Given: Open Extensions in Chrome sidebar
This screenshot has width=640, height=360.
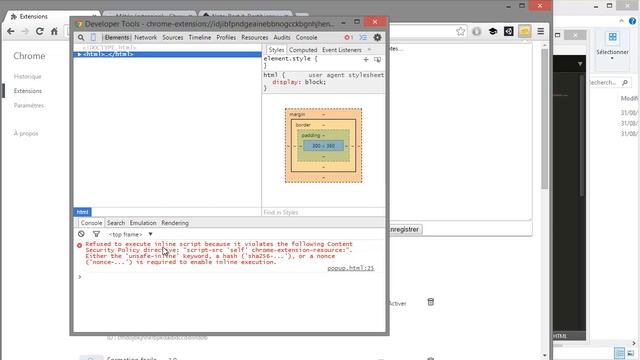Looking at the screenshot, I should (x=28, y=91).
